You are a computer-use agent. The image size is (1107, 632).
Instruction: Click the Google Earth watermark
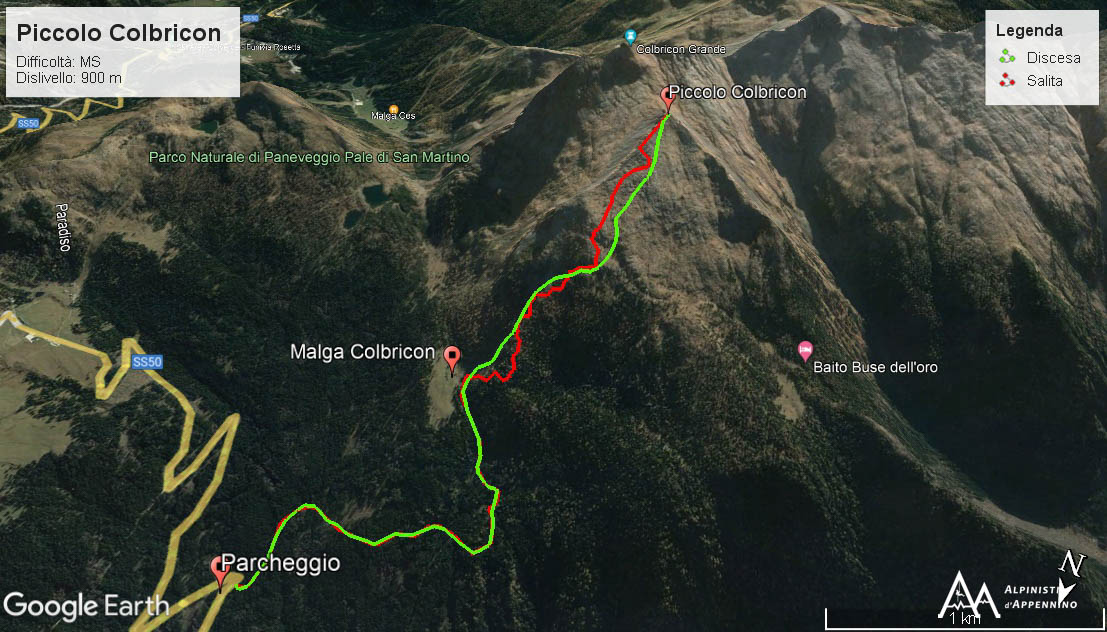(x=86, y=606)
